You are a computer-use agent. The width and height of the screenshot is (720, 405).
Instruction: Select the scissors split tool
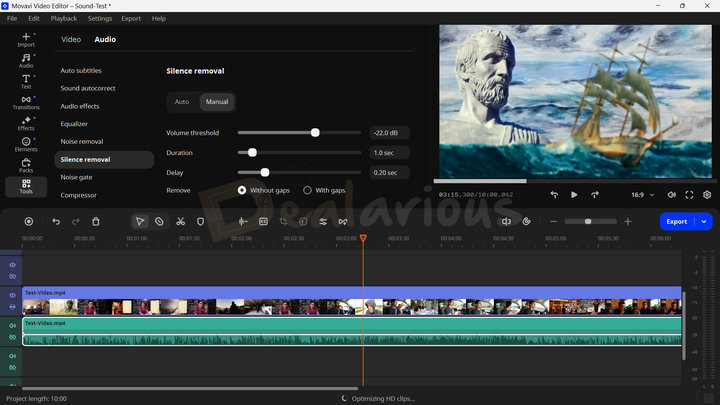[180, 221]
